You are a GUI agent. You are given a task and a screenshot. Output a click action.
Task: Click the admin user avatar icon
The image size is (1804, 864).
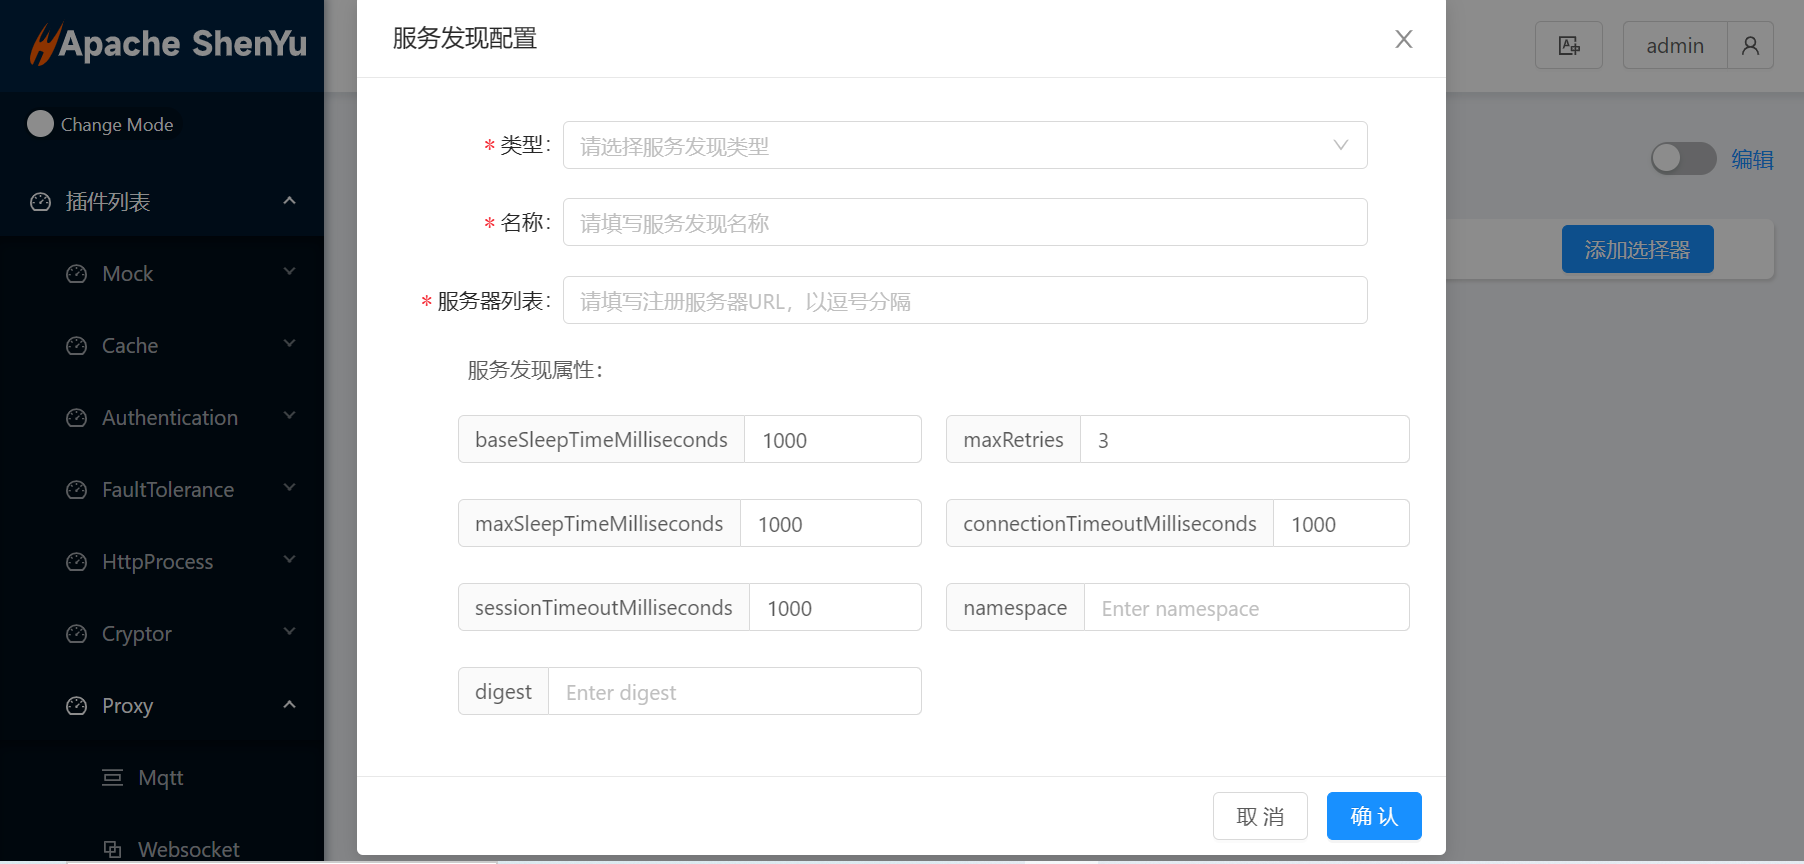(1750, 46)
